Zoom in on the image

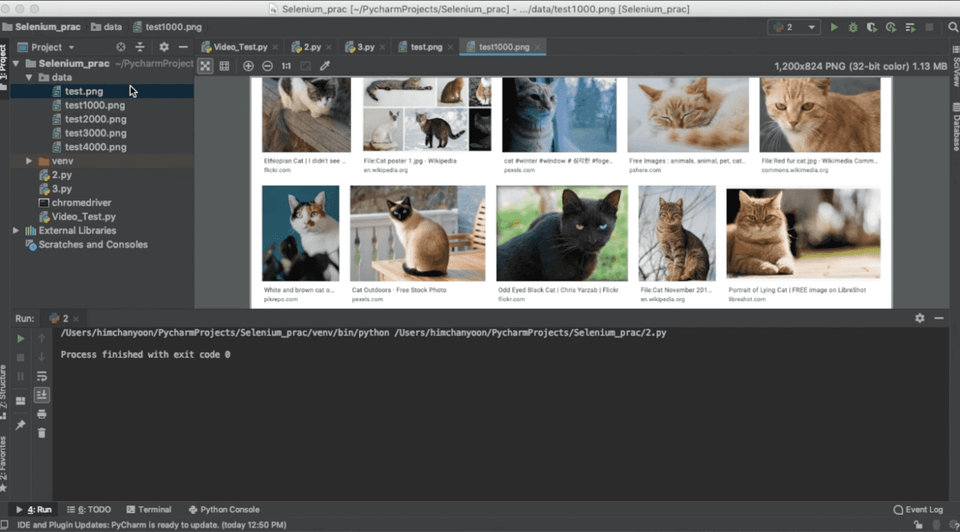[248, 66]
